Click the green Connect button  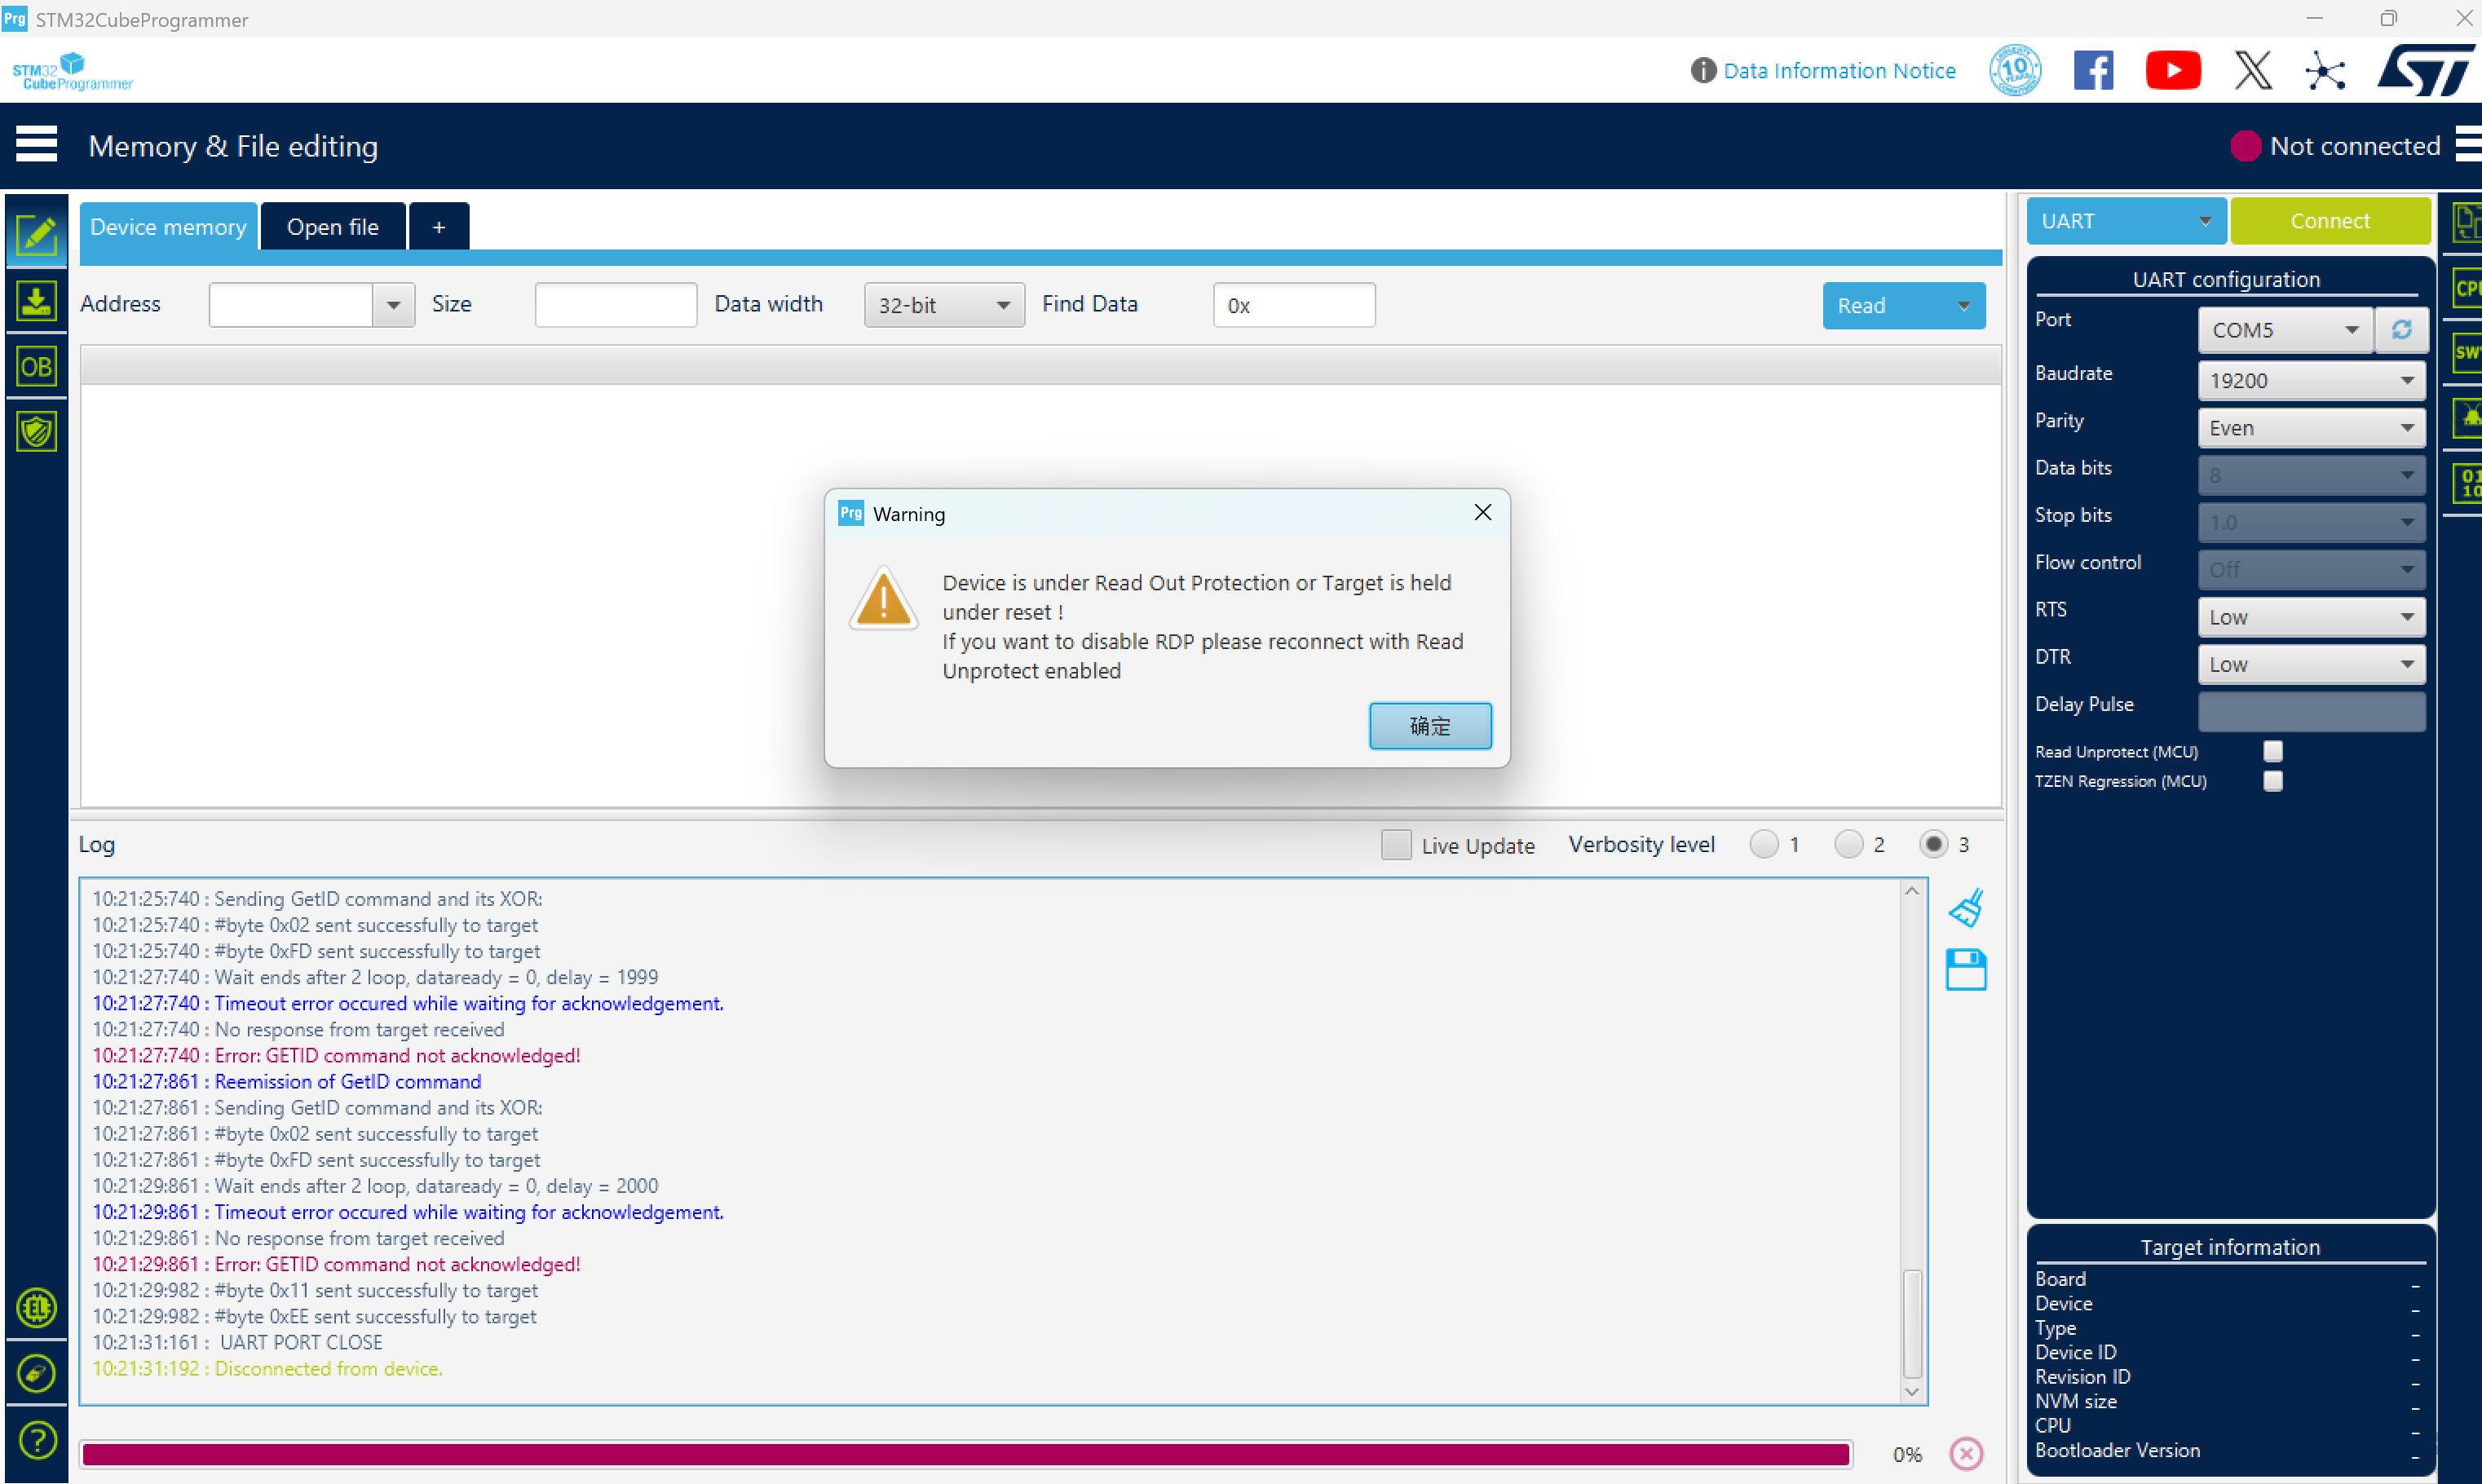pyautogui.click(x=2330, y=221)
